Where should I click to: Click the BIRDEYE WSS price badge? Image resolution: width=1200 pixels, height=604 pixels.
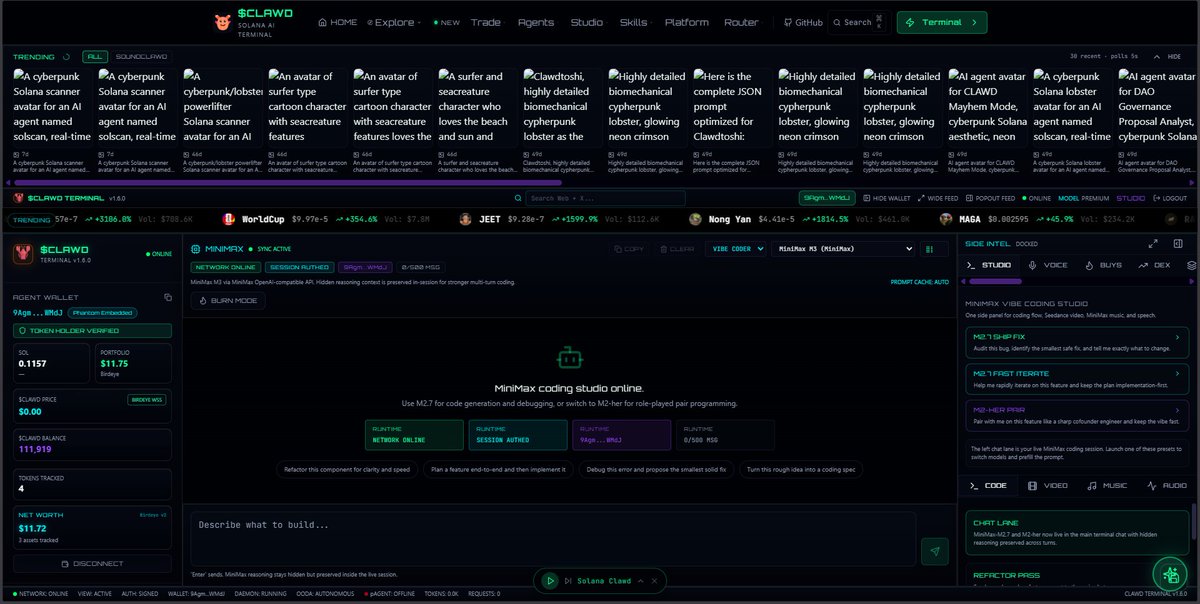click(x=146, y=399)
